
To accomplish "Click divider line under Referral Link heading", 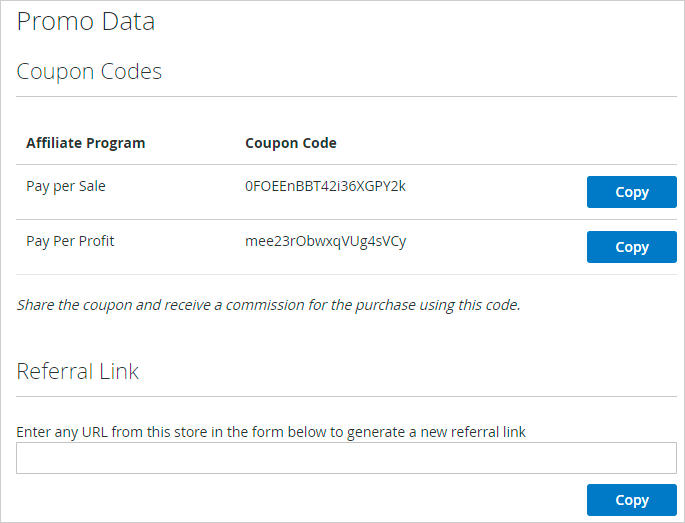I will [346, 396].
